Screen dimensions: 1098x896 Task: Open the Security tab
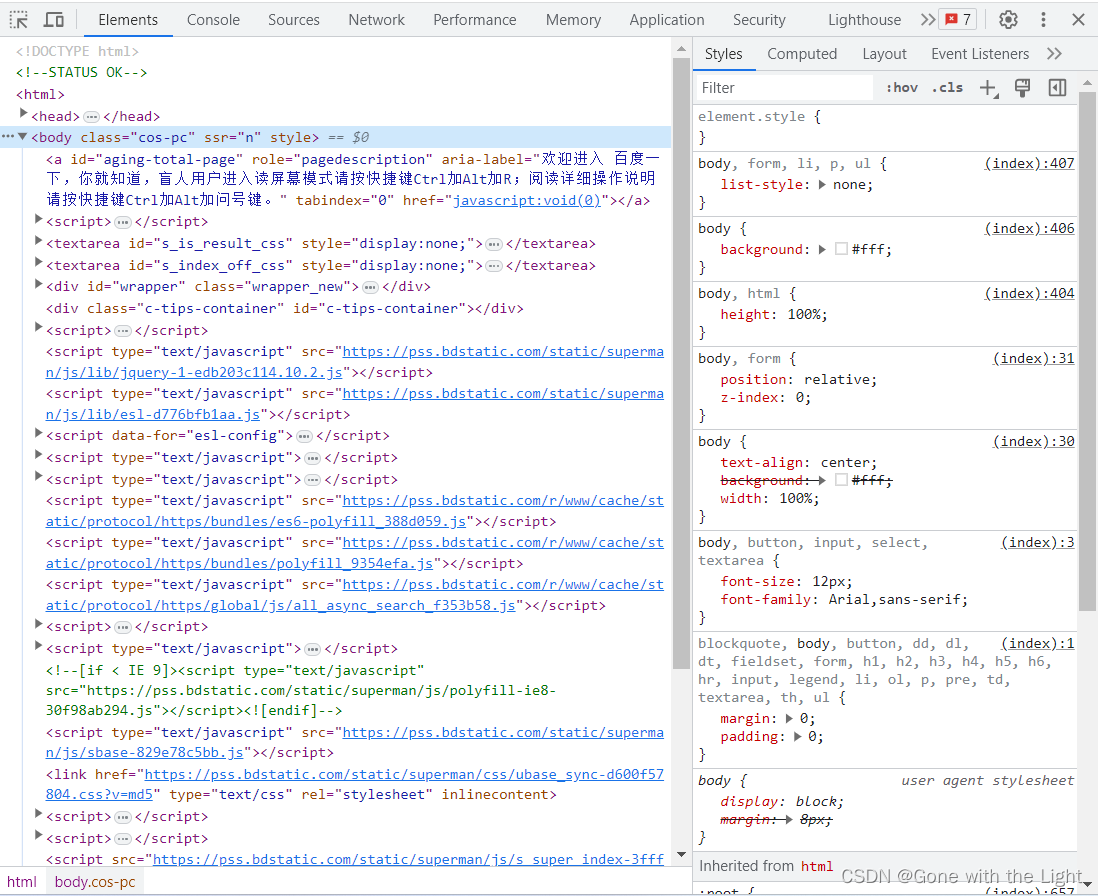click(x=759, y=20)
